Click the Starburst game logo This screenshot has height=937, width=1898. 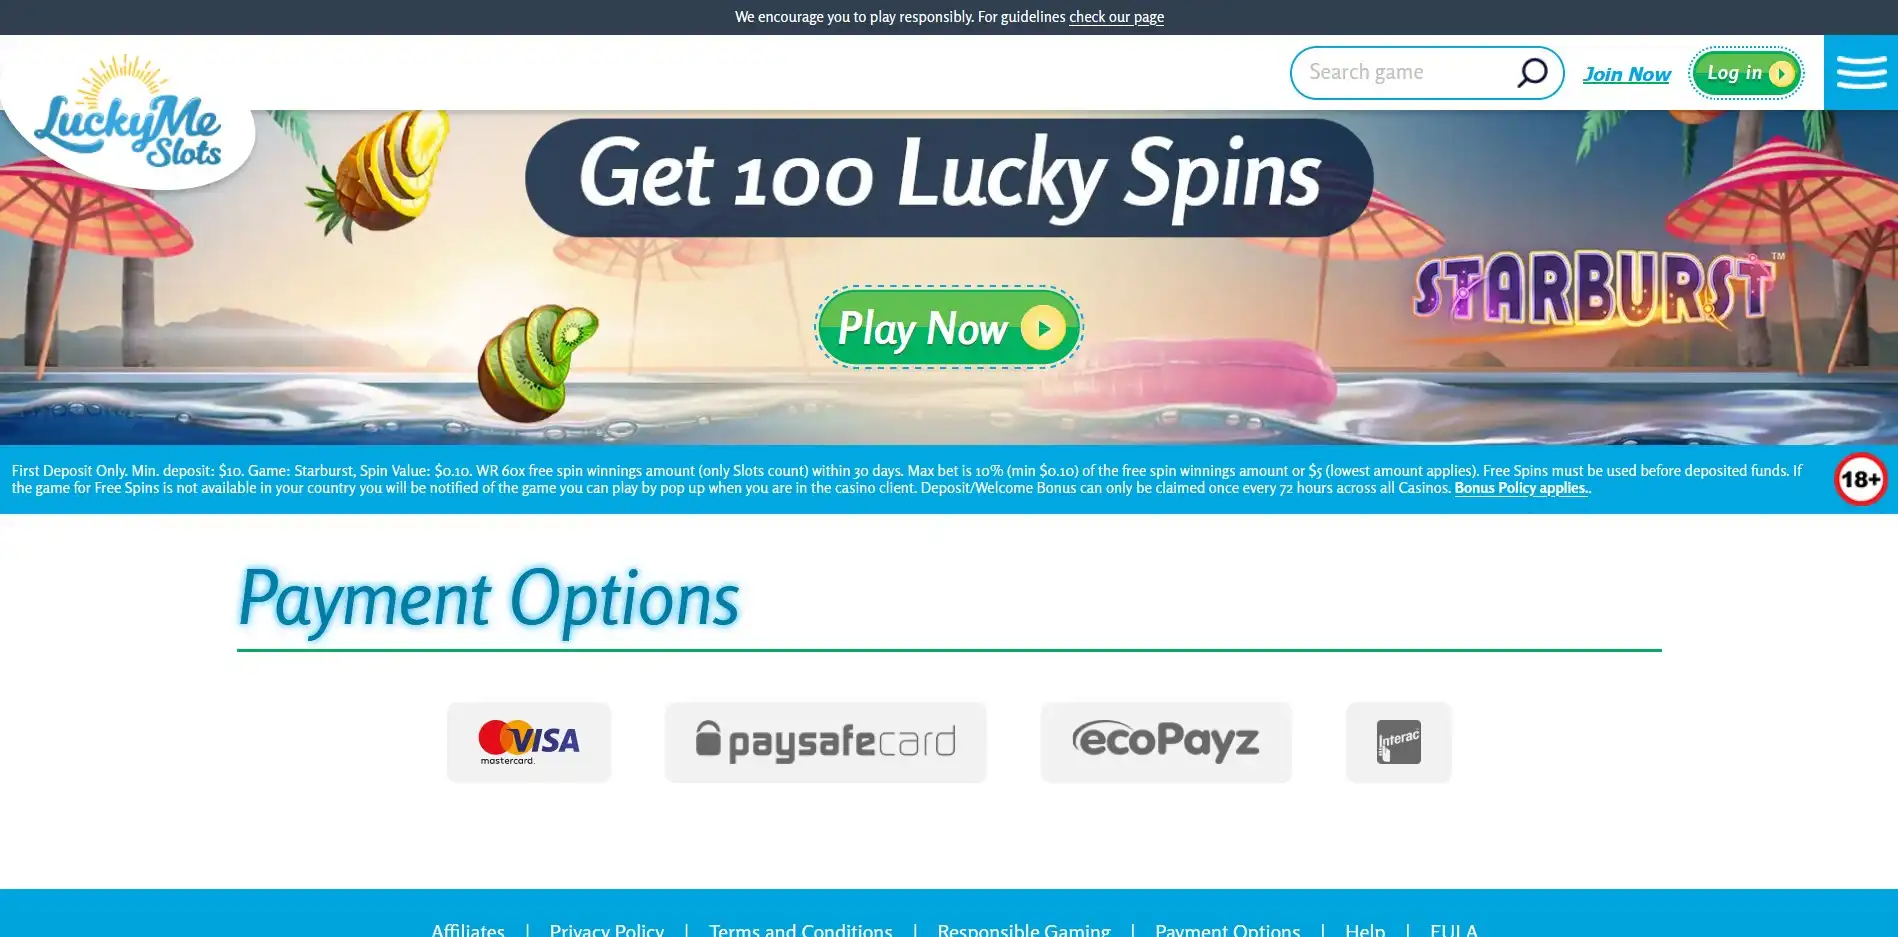tap(1595, 290)
